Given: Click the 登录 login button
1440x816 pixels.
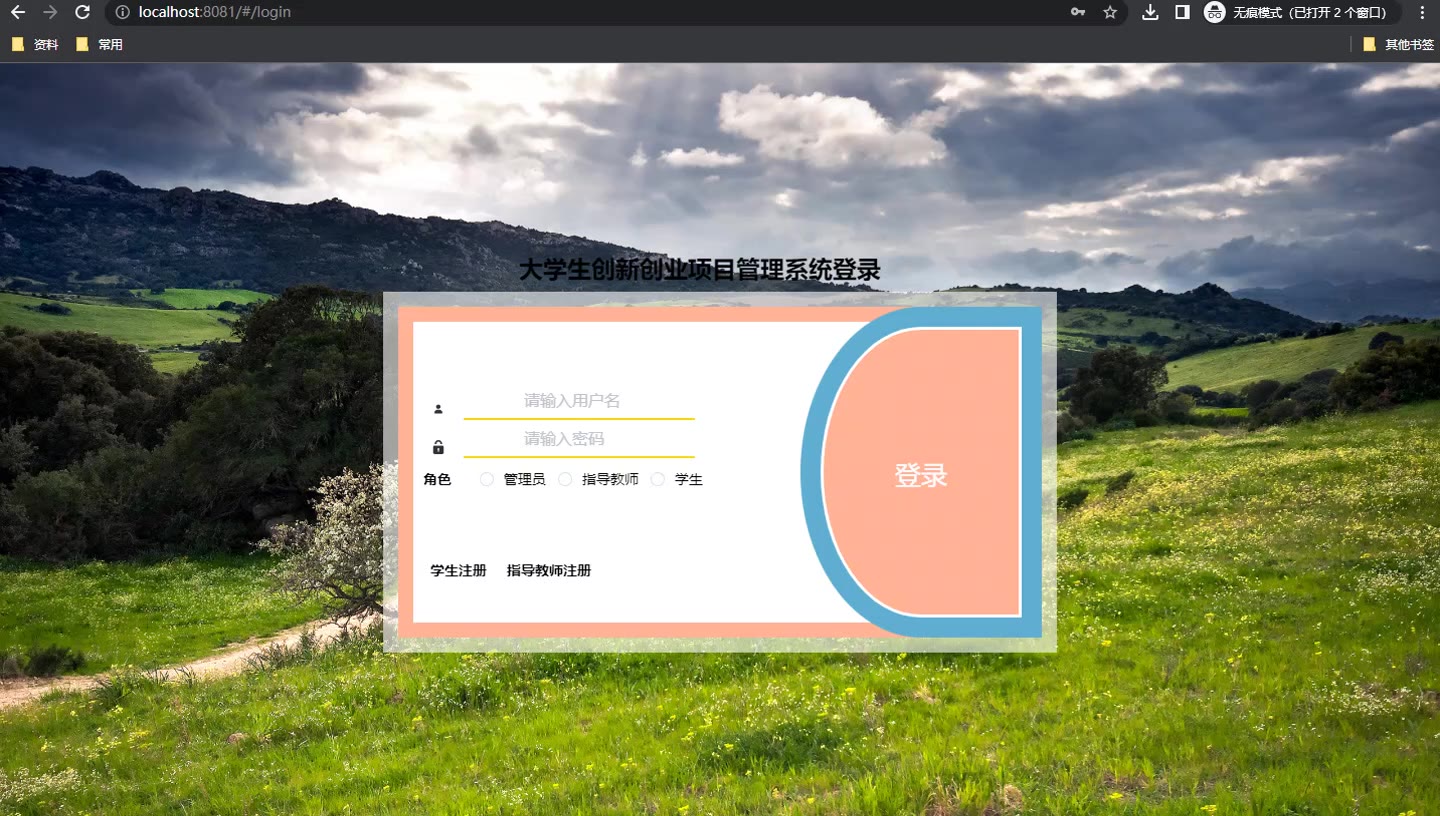Looking at the screenshot, I should (x=921, y=472).
